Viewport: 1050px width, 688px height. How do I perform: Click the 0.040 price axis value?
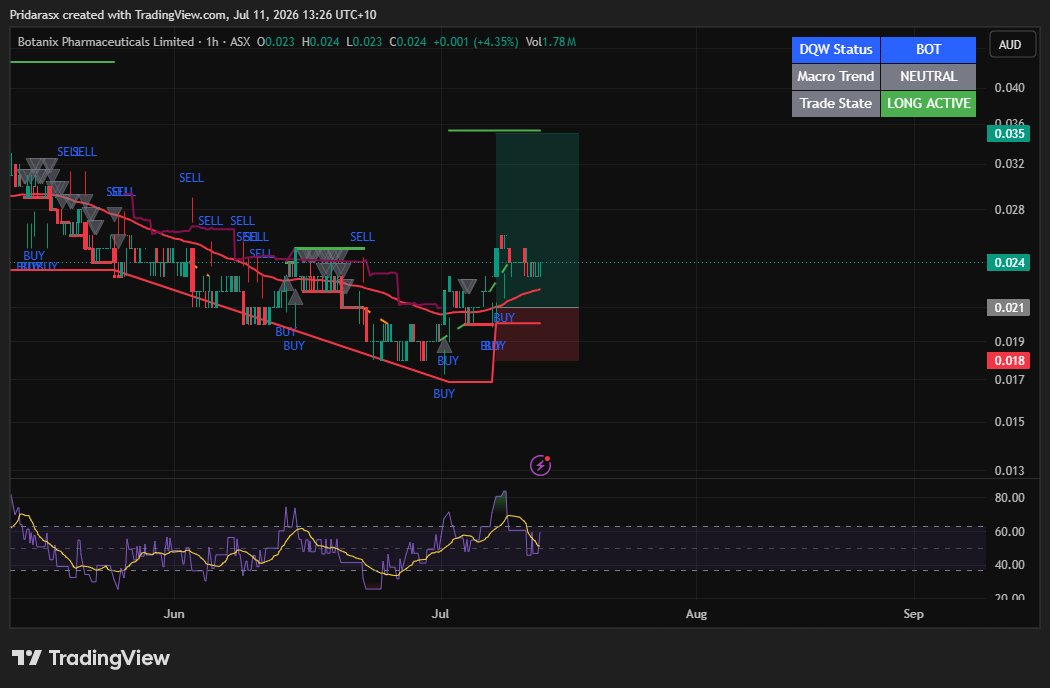click(1009, 88)
